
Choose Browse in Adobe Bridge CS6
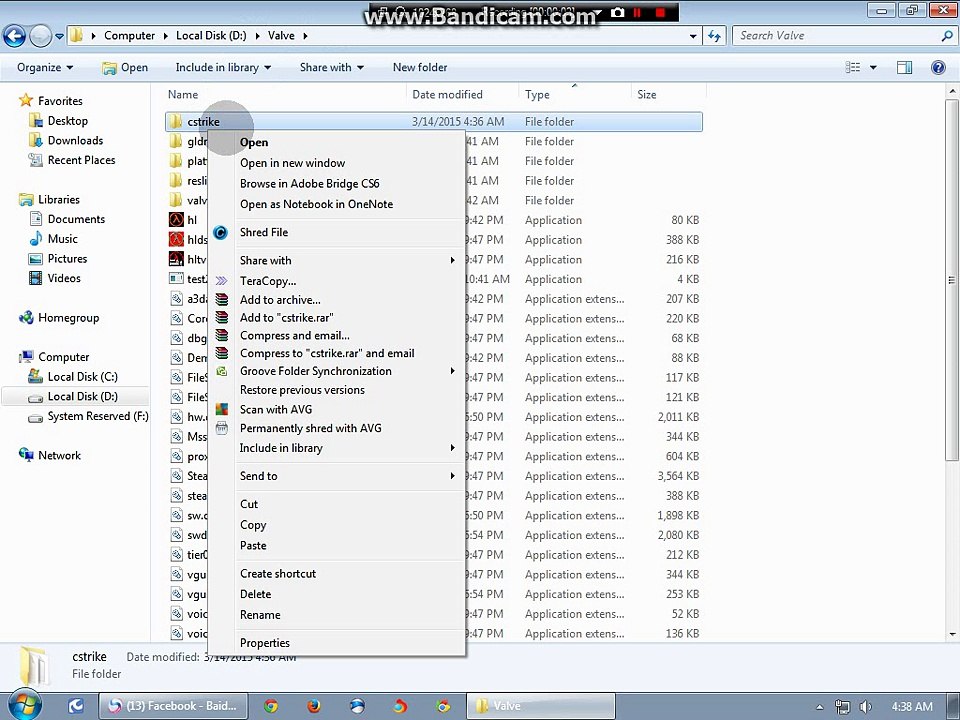tap(310, 184)
